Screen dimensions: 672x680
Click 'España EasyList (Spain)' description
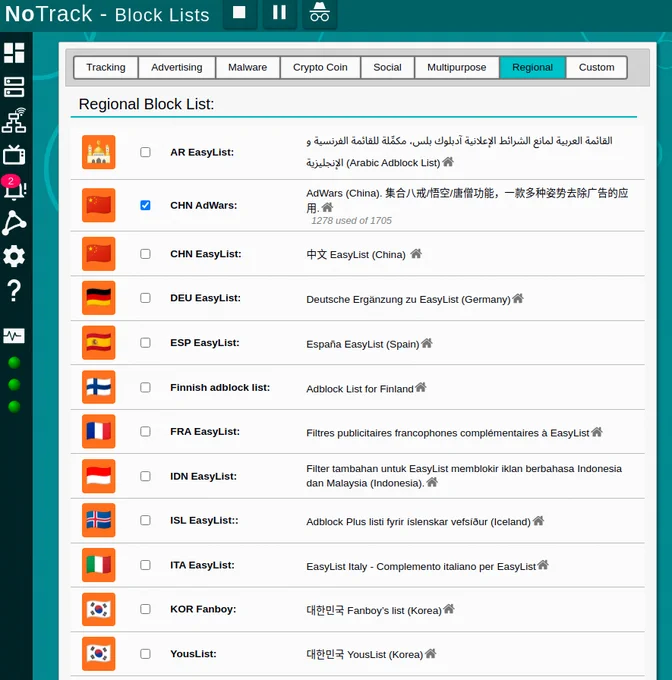click(x=363, y=344)
